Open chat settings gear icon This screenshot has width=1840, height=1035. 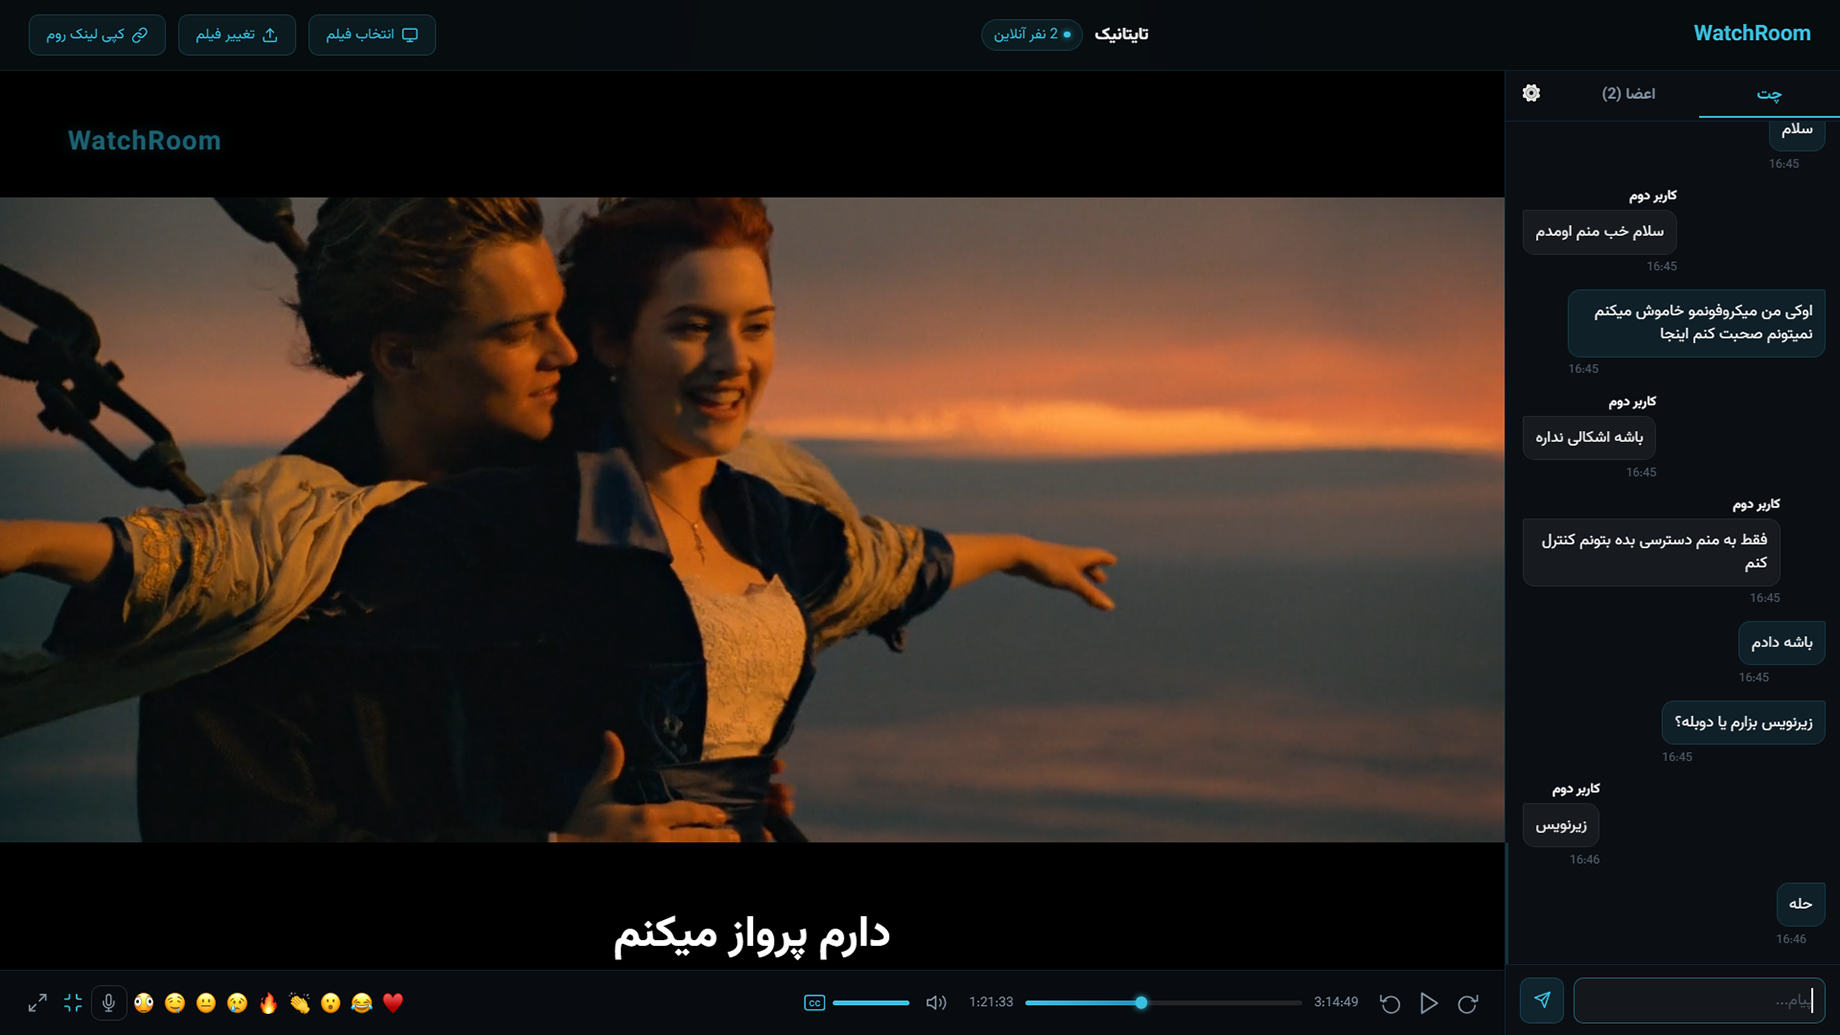point(1531,93)
